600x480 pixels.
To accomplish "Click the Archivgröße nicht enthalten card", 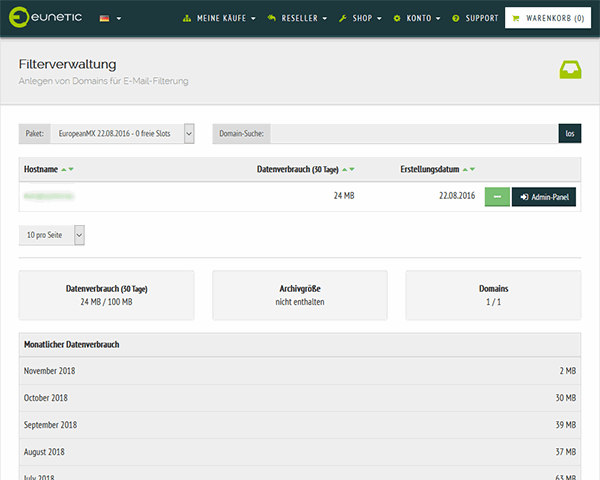I will (x=300, y=295).
